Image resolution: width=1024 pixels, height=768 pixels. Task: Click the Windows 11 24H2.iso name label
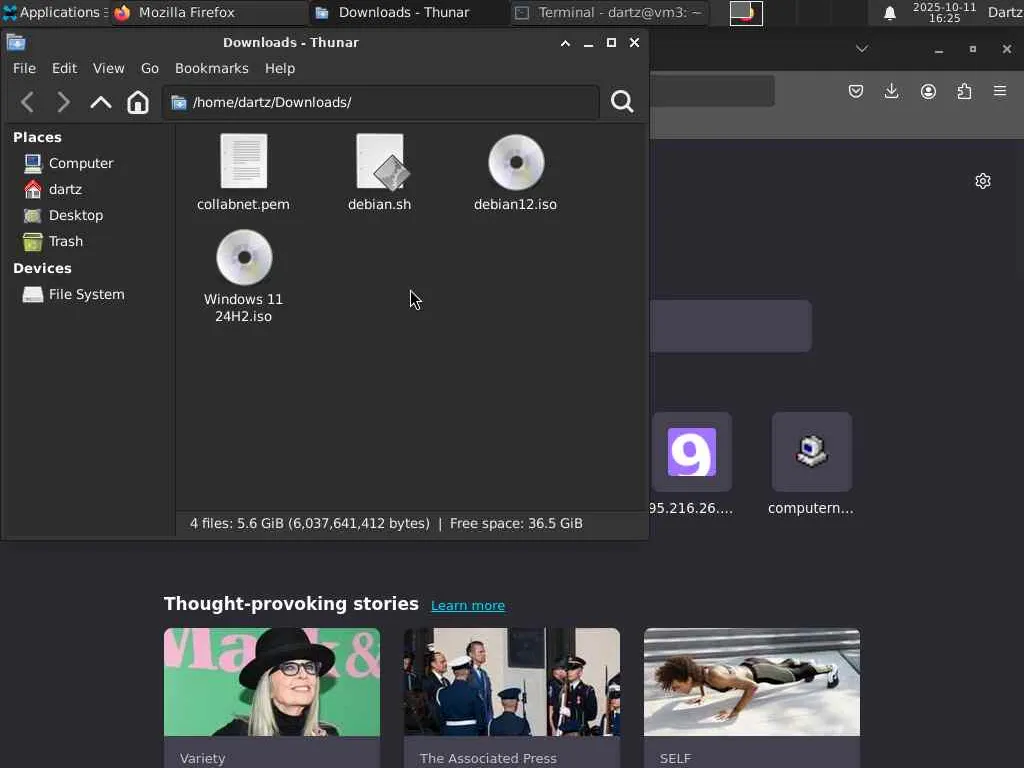coord(244,308)
